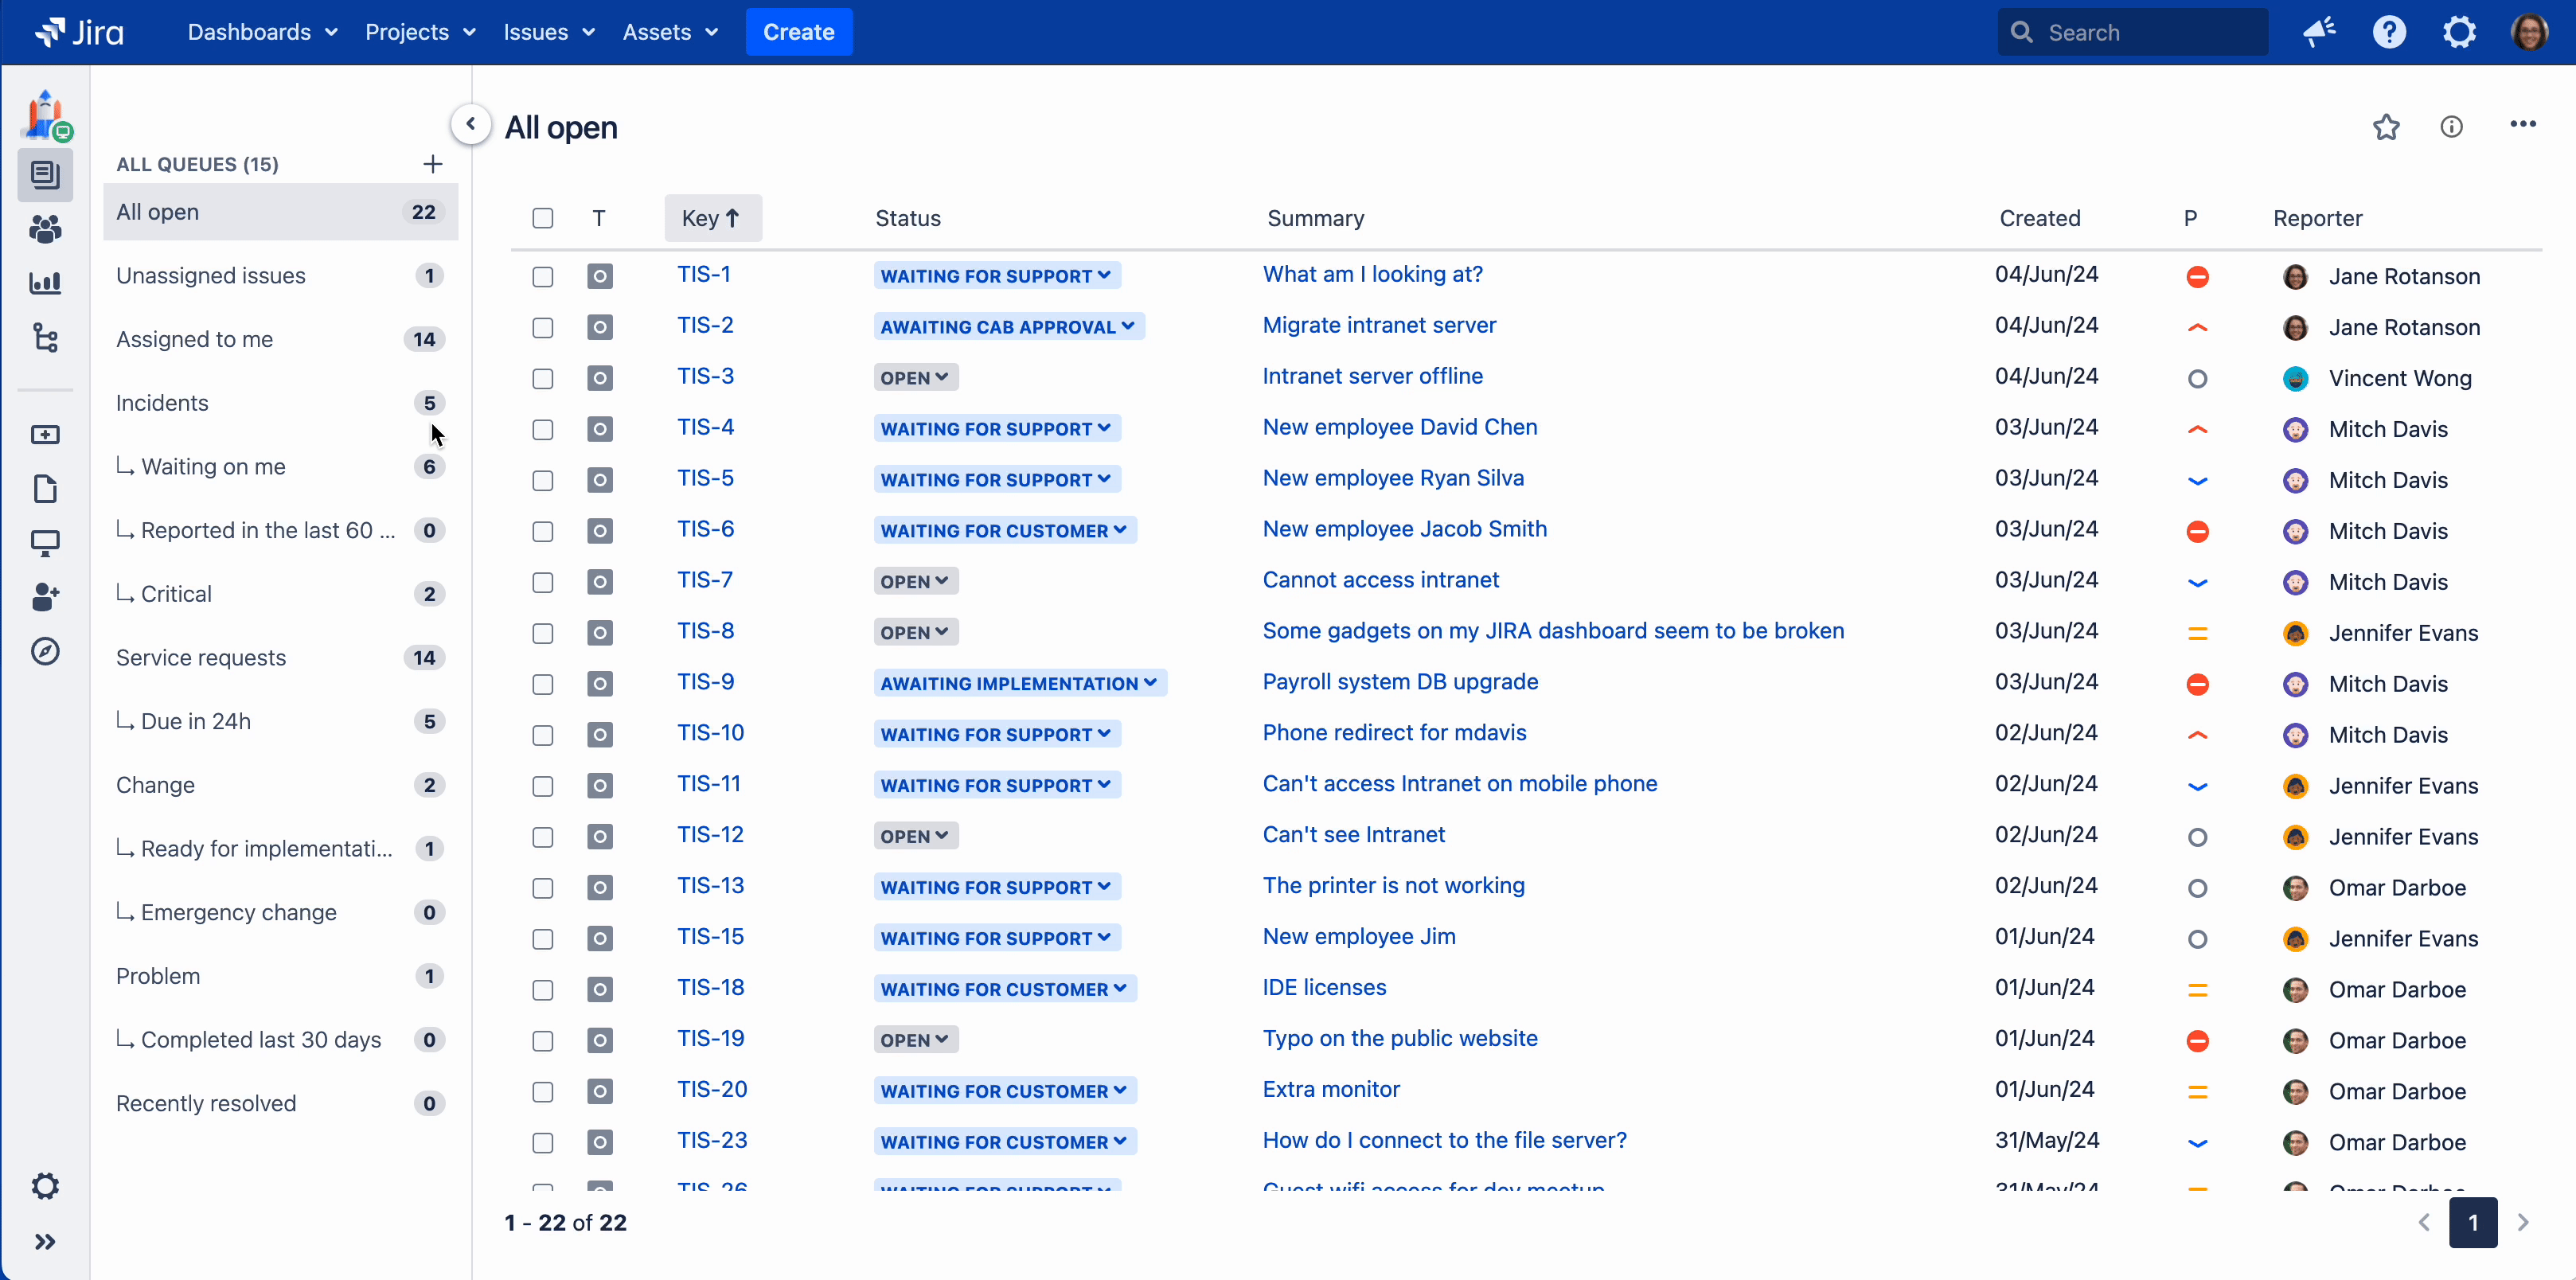The width and height of the screenshot is (2576, 1280).
Task: Toggle checkbox for TIS-8 issue row
Action: click(542, 633)
